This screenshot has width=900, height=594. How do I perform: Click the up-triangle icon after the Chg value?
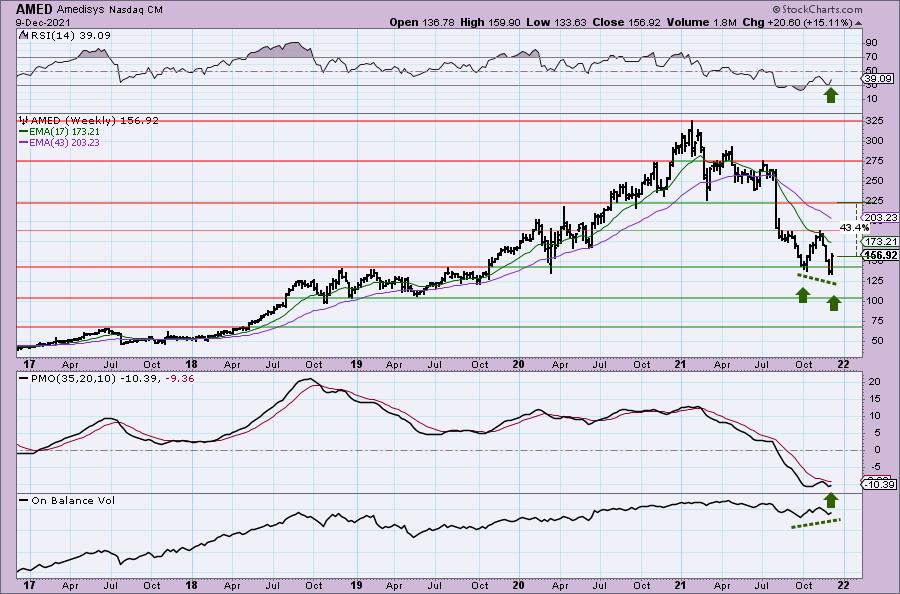click(859, 24)
